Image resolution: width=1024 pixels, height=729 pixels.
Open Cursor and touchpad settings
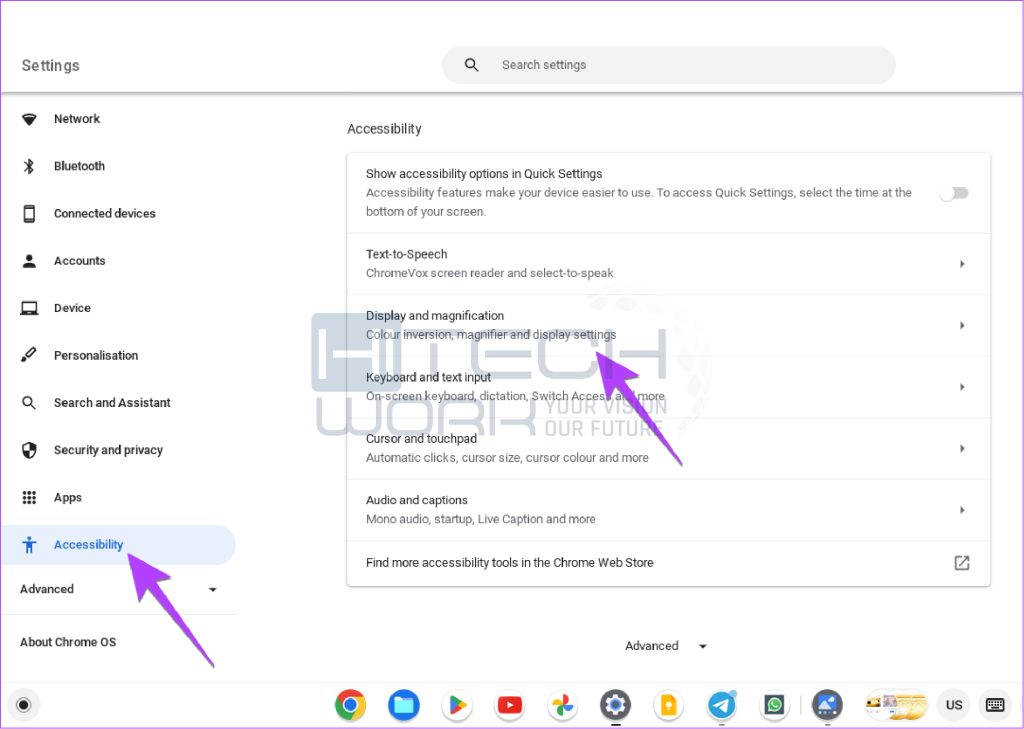[668, 449]
